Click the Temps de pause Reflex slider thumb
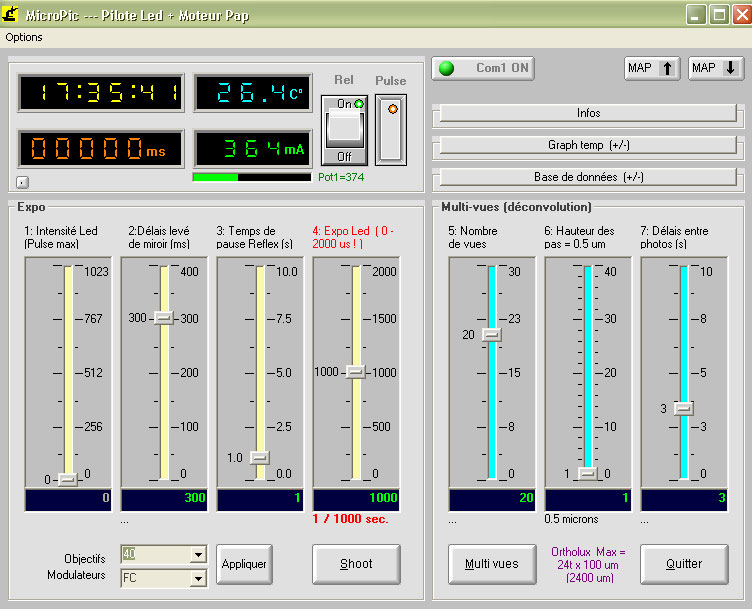The height and width of the screenshot is (609, 752). point(259,457)
